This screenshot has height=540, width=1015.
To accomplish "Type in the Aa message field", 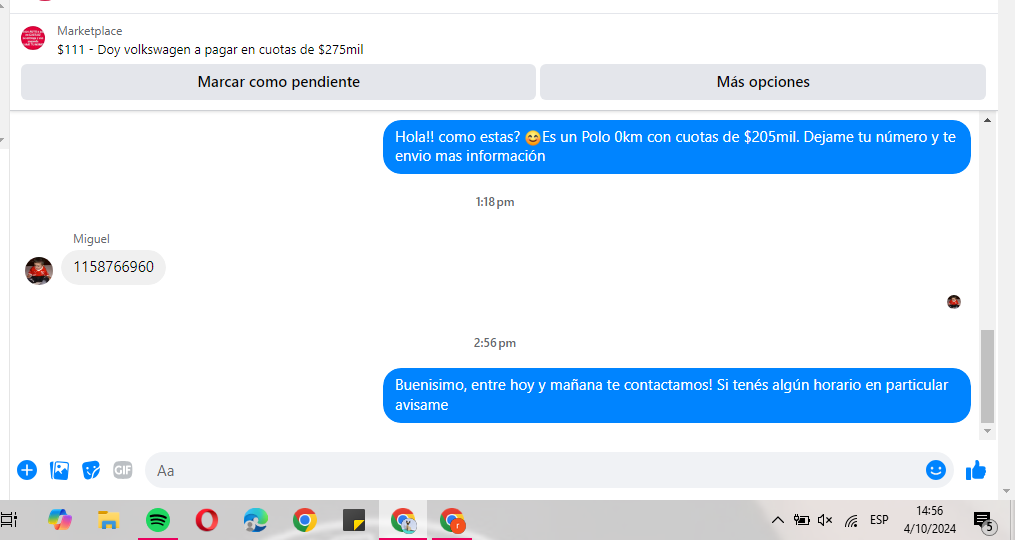I will coord(535,470).
